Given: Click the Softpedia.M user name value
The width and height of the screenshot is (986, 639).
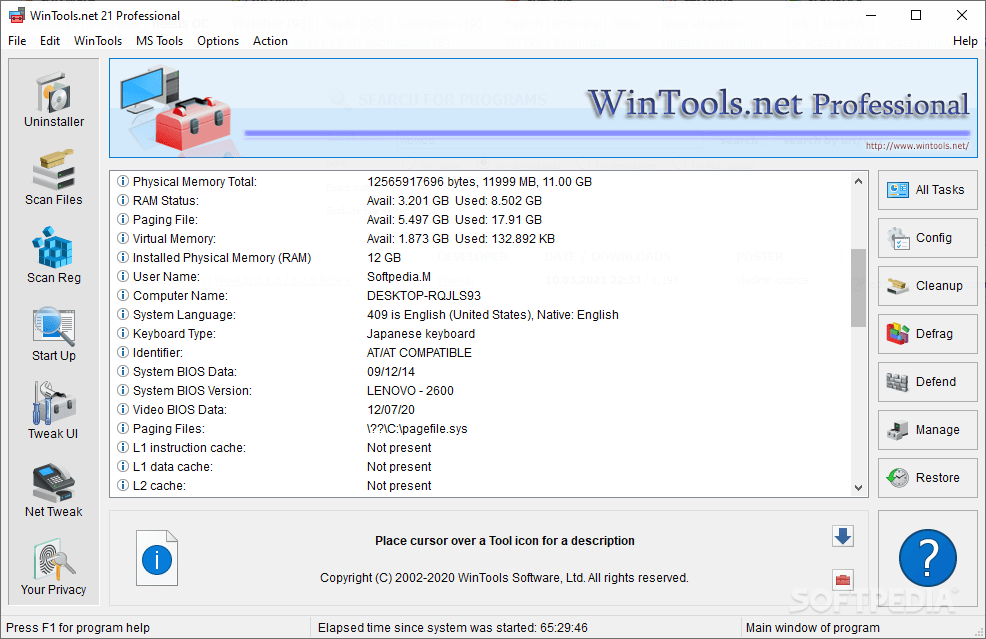Looking at the screenshot, I should coord(399,277).
